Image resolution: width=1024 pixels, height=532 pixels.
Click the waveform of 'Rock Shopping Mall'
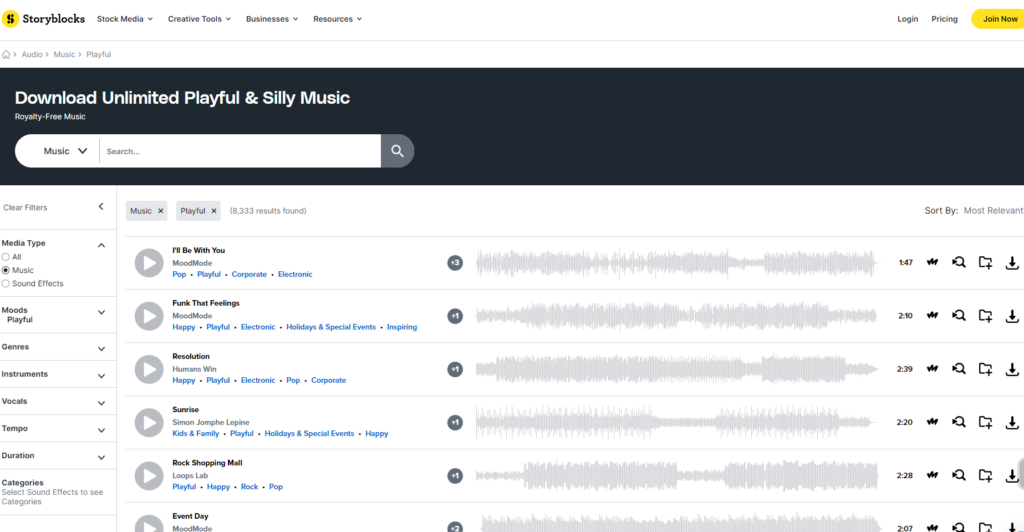click(680, 475)
